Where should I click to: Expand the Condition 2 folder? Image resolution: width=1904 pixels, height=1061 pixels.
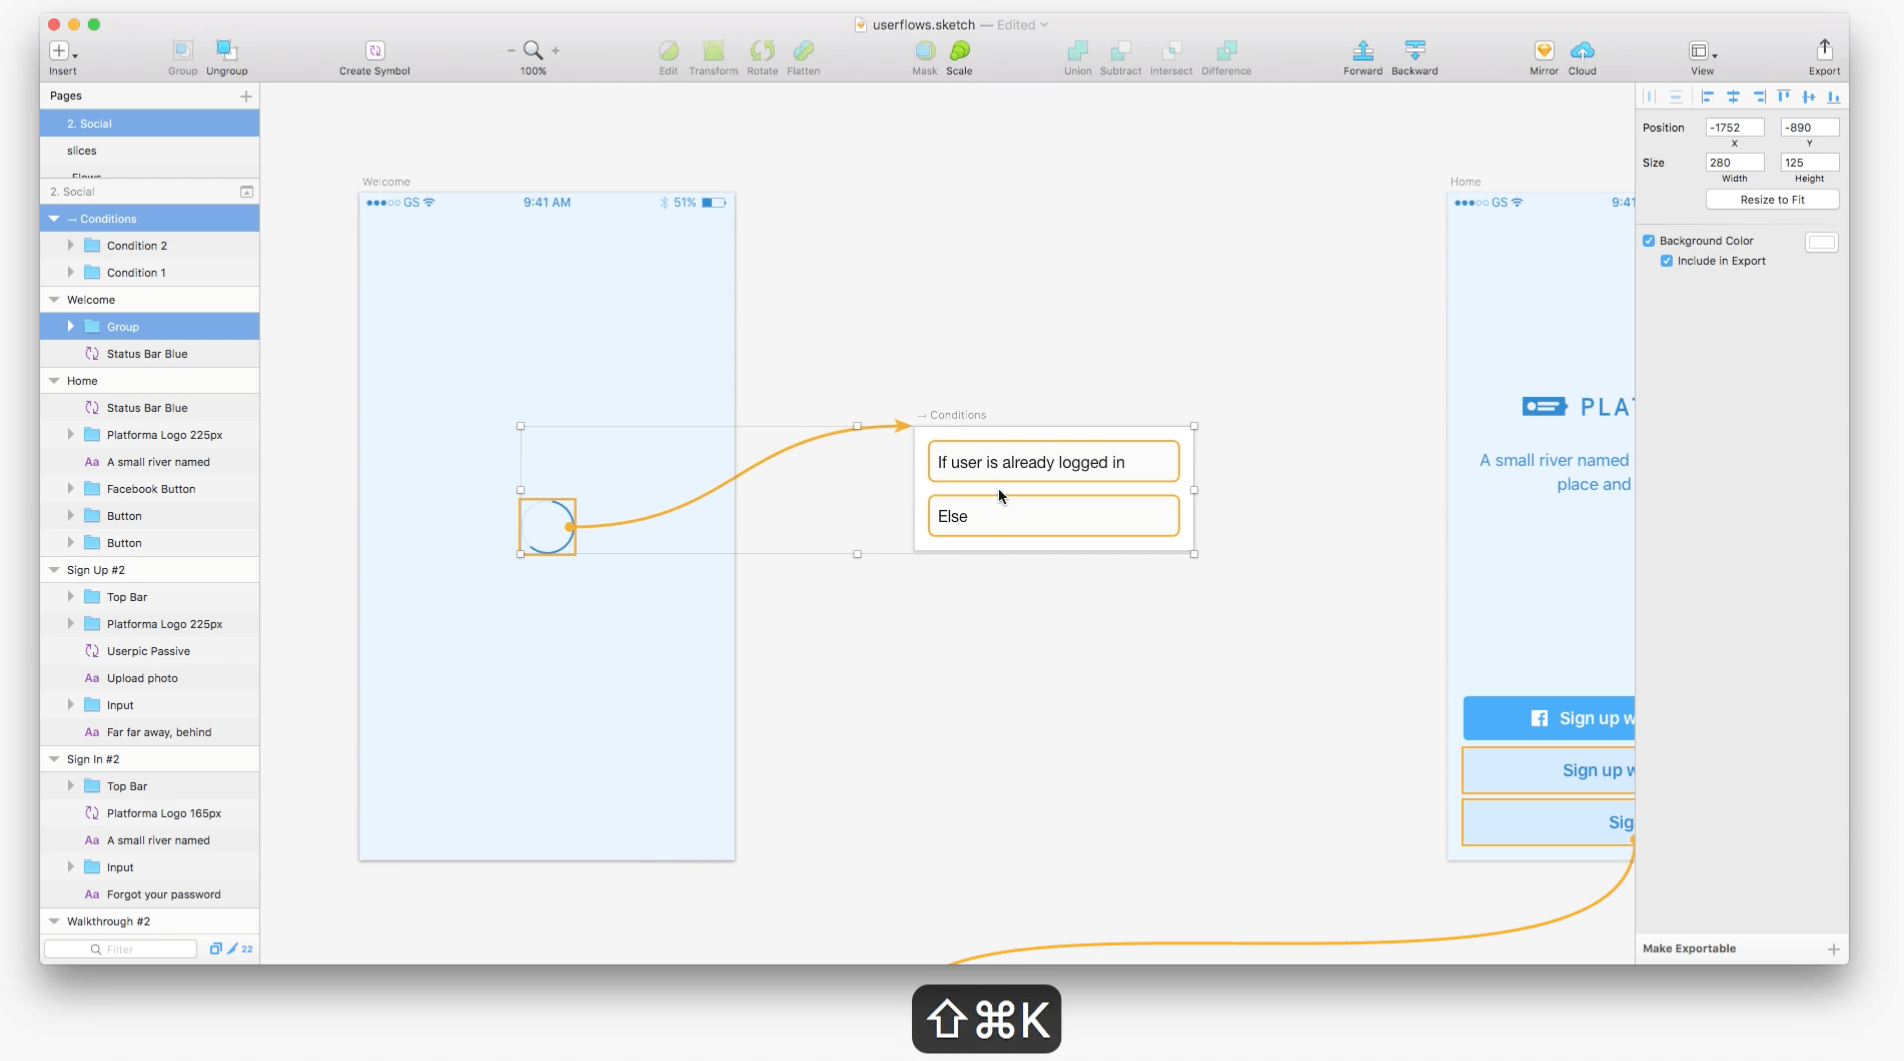pos(70,245)
